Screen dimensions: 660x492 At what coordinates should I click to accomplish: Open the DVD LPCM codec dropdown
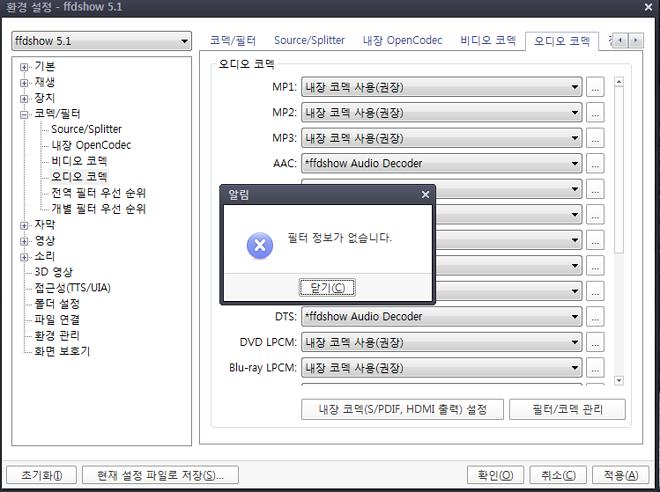coord(441,342)
